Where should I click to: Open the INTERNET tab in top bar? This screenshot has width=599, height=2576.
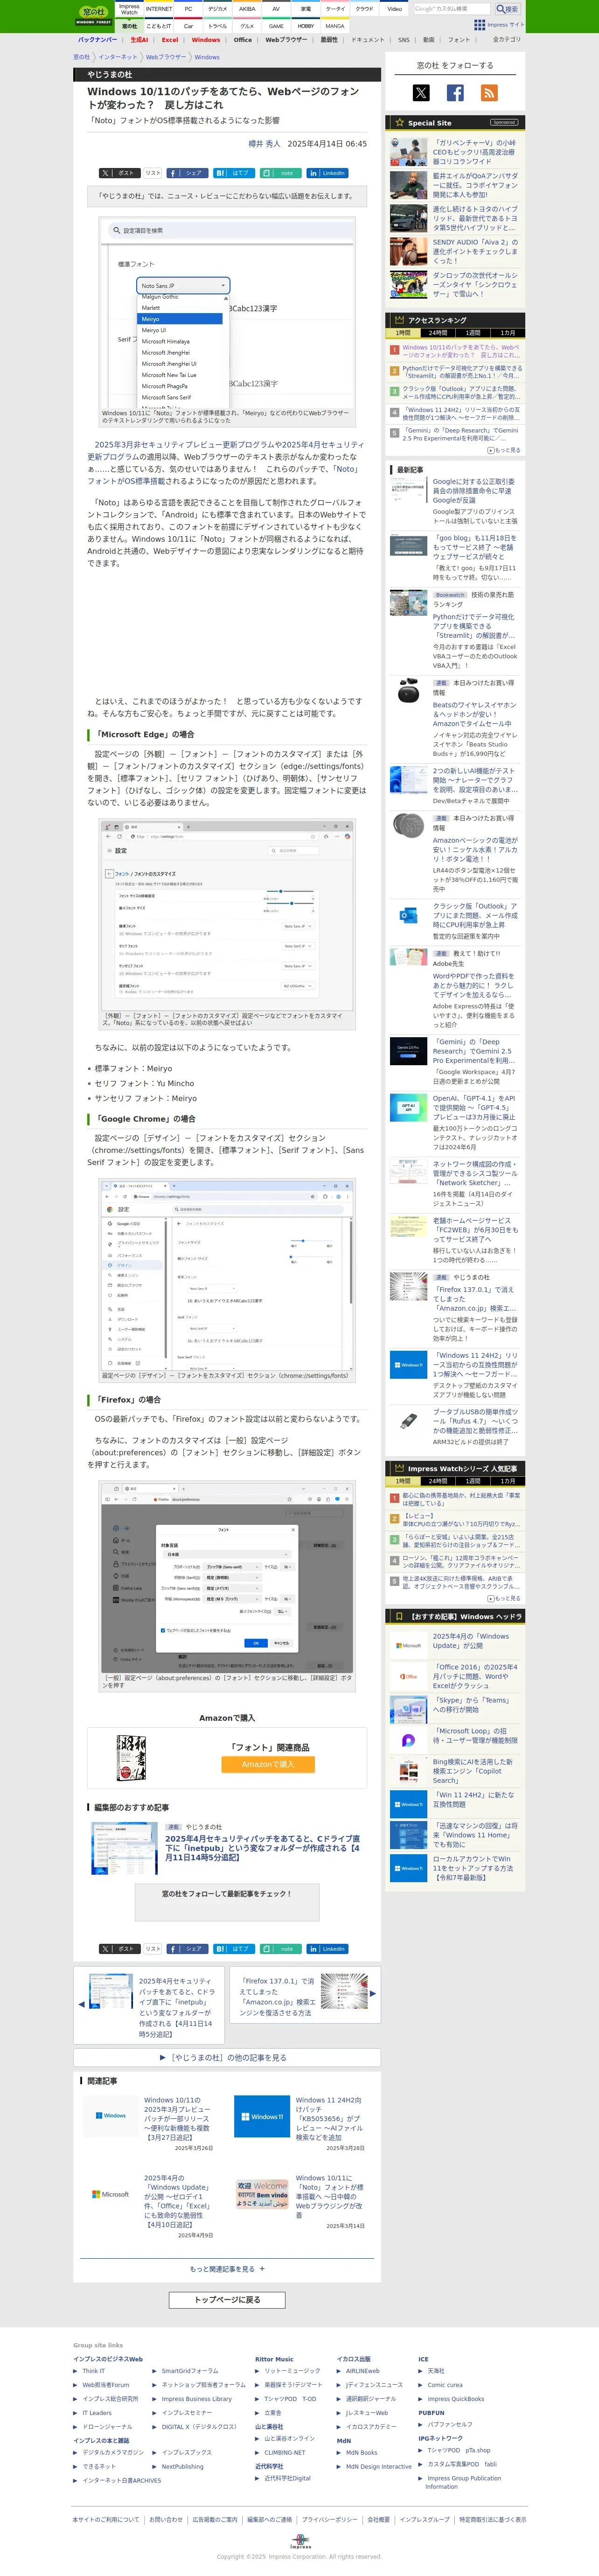coord(159,9)
